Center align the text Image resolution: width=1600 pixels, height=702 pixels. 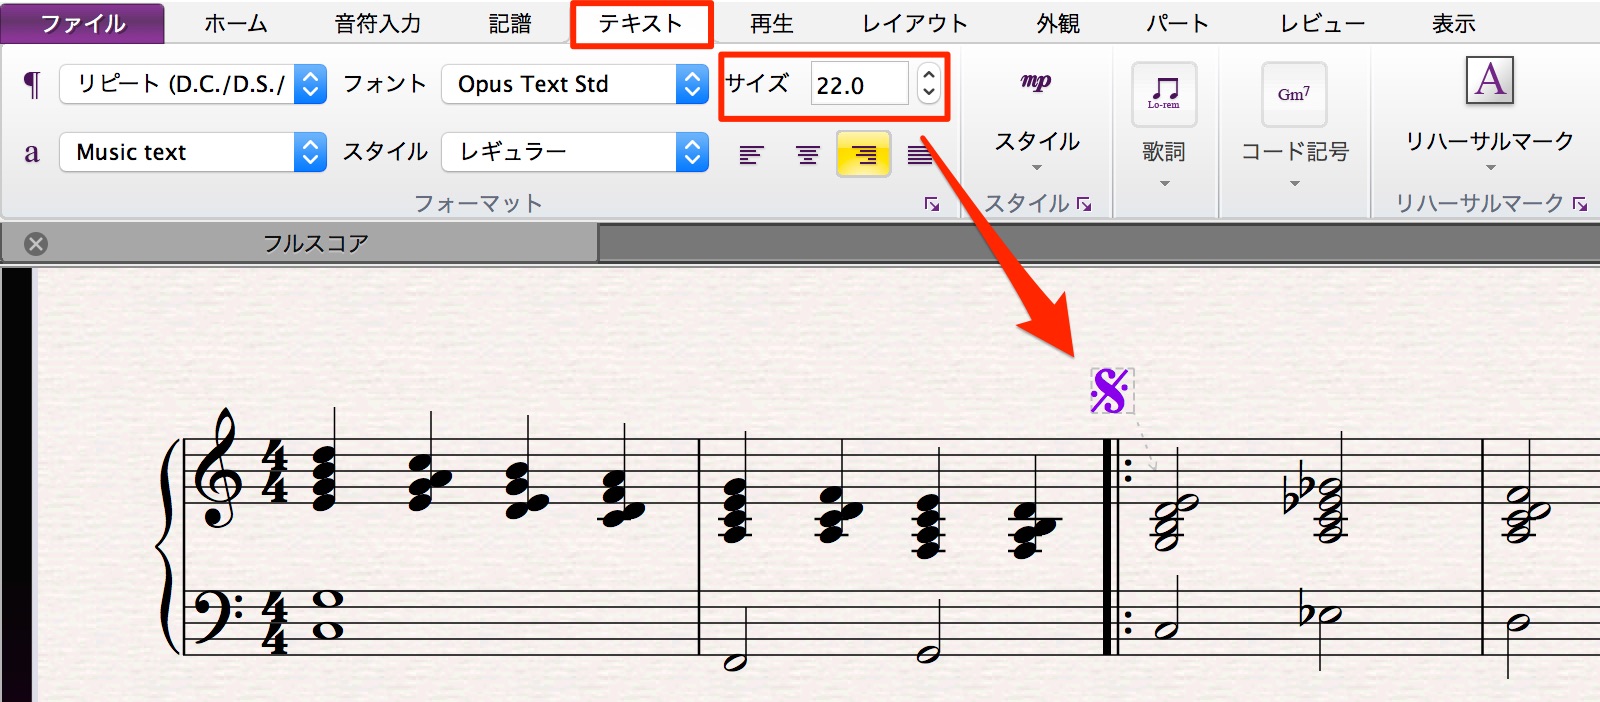807,155
